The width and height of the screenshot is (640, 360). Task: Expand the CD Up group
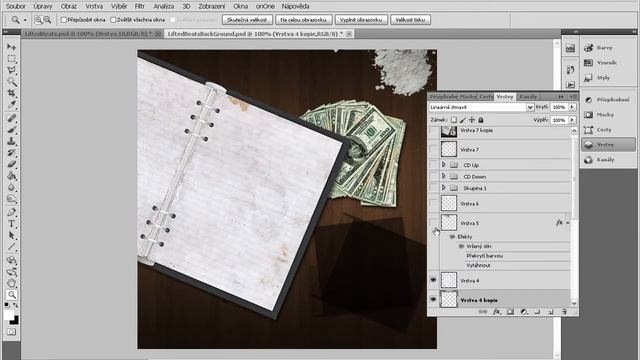tap(444, 165)
